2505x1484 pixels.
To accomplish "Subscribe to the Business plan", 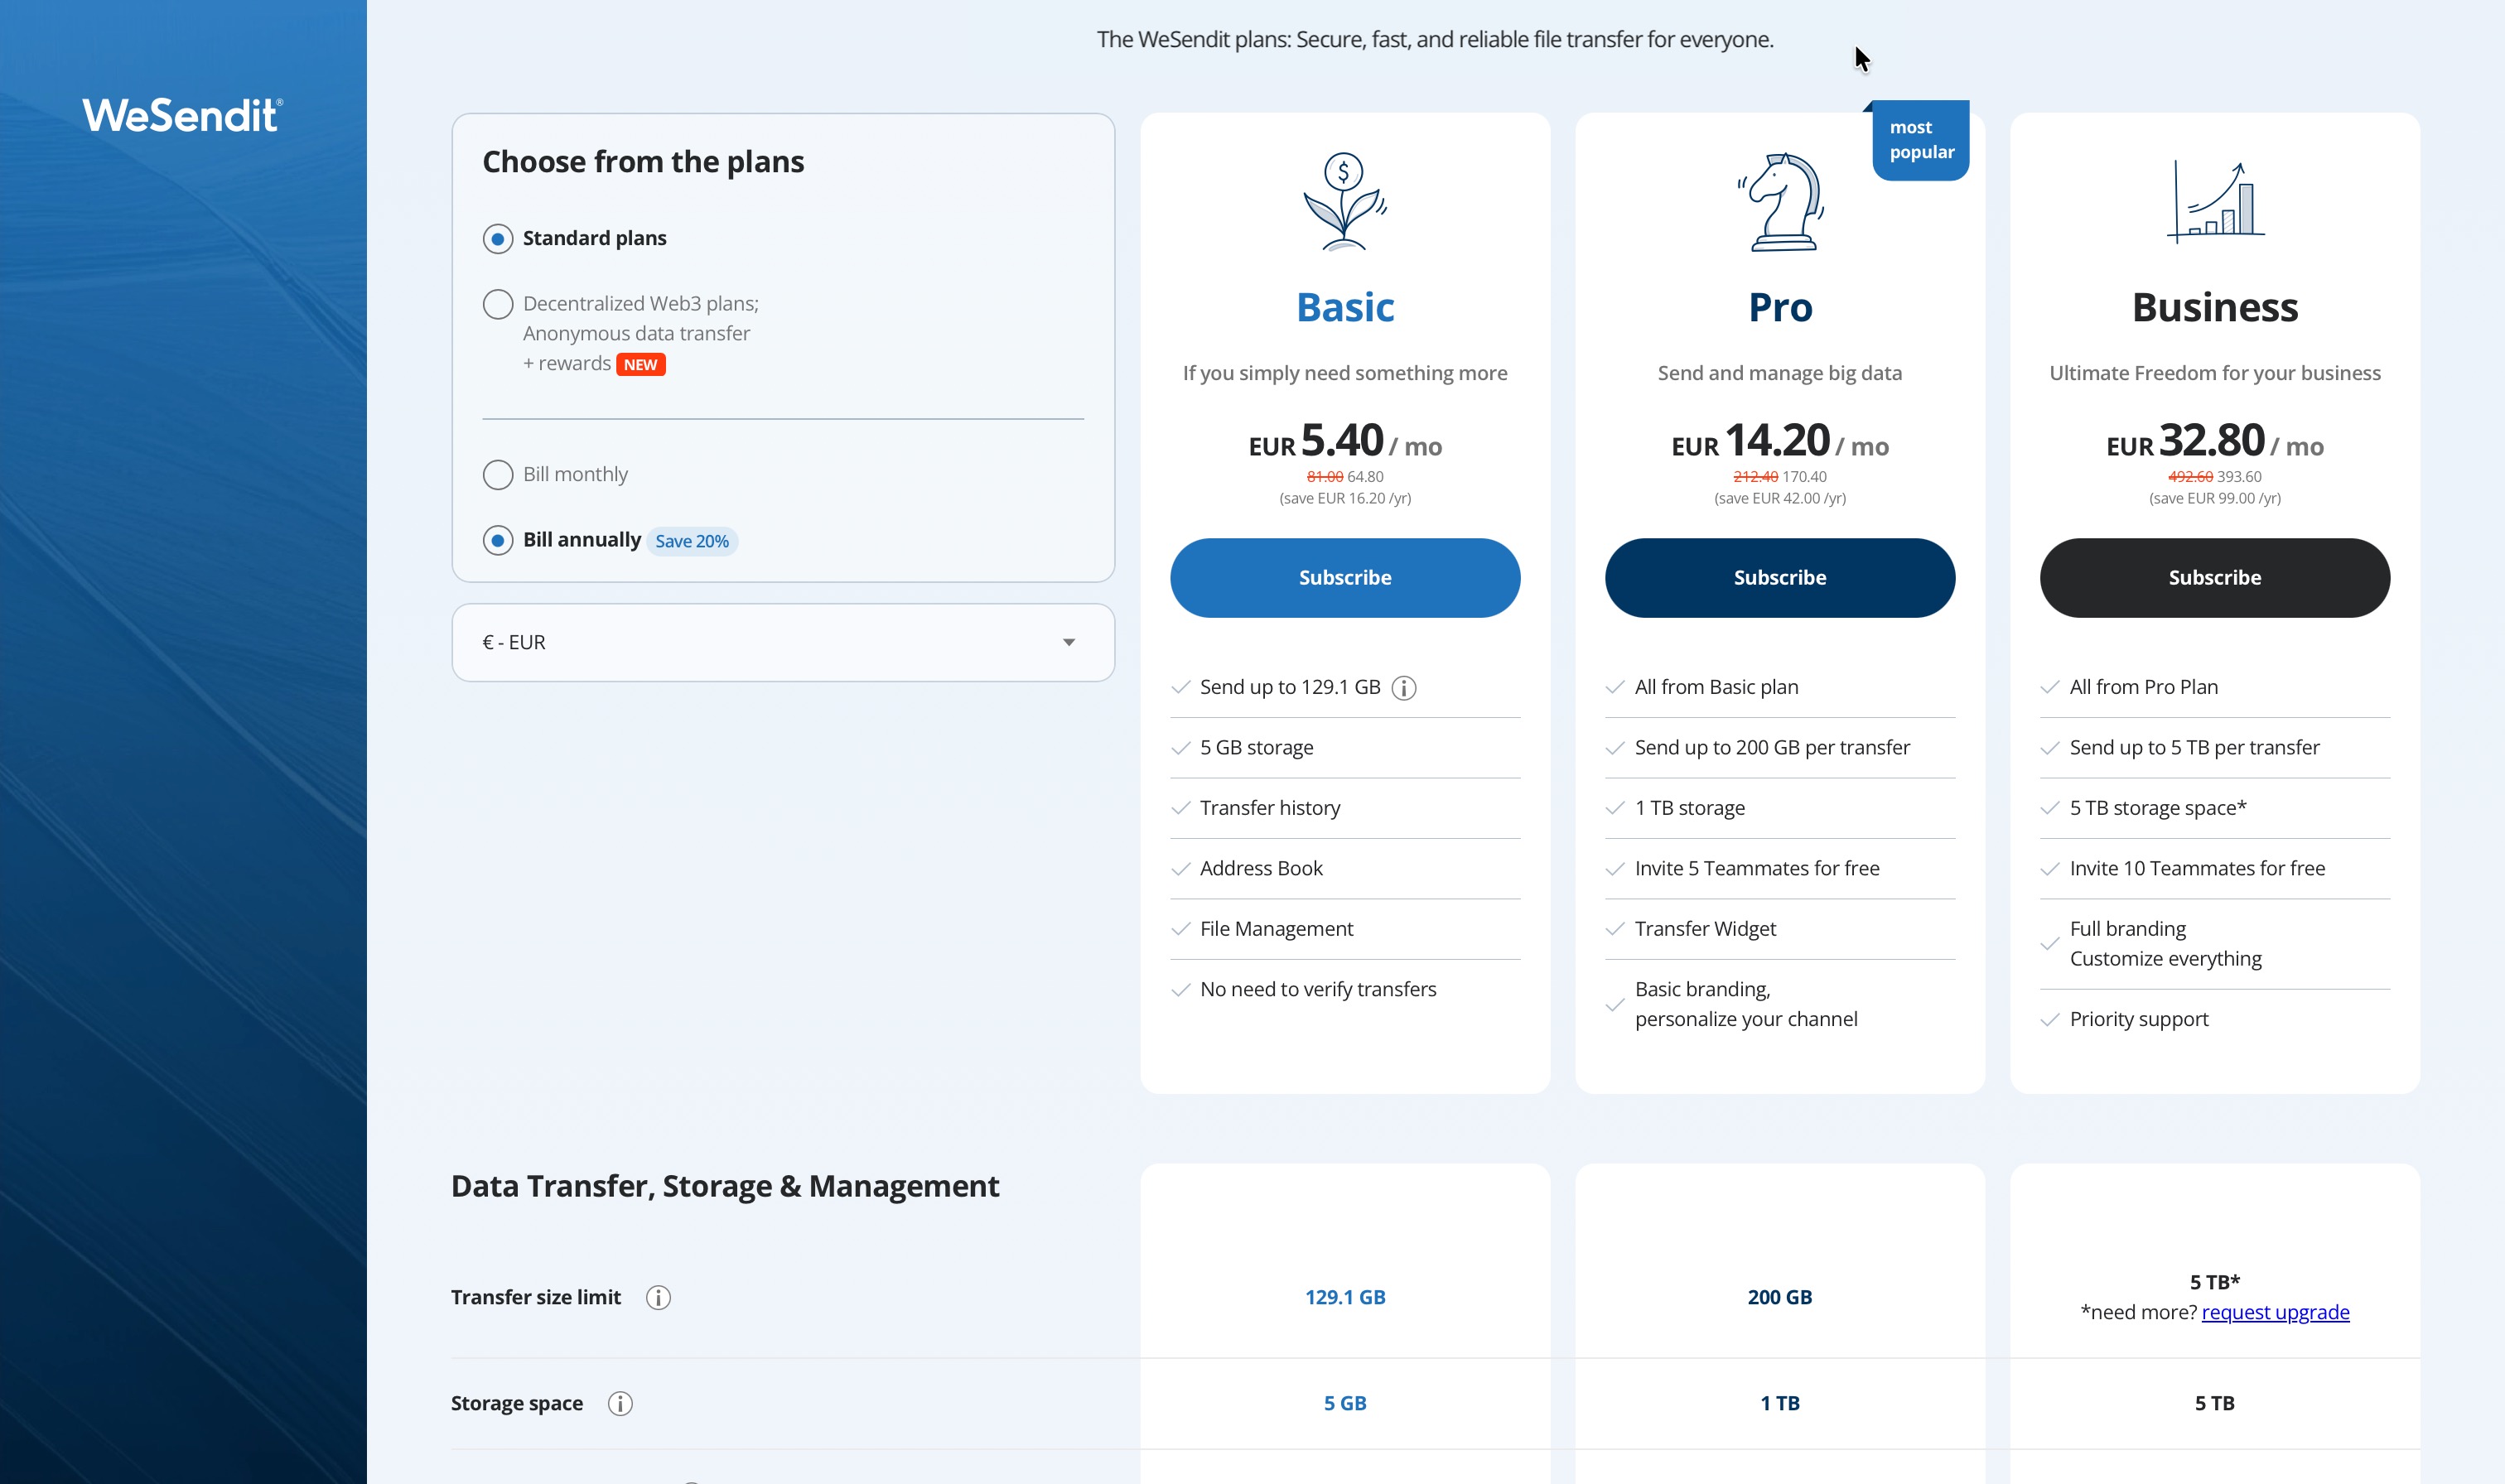I will (x=2214, y=577).
